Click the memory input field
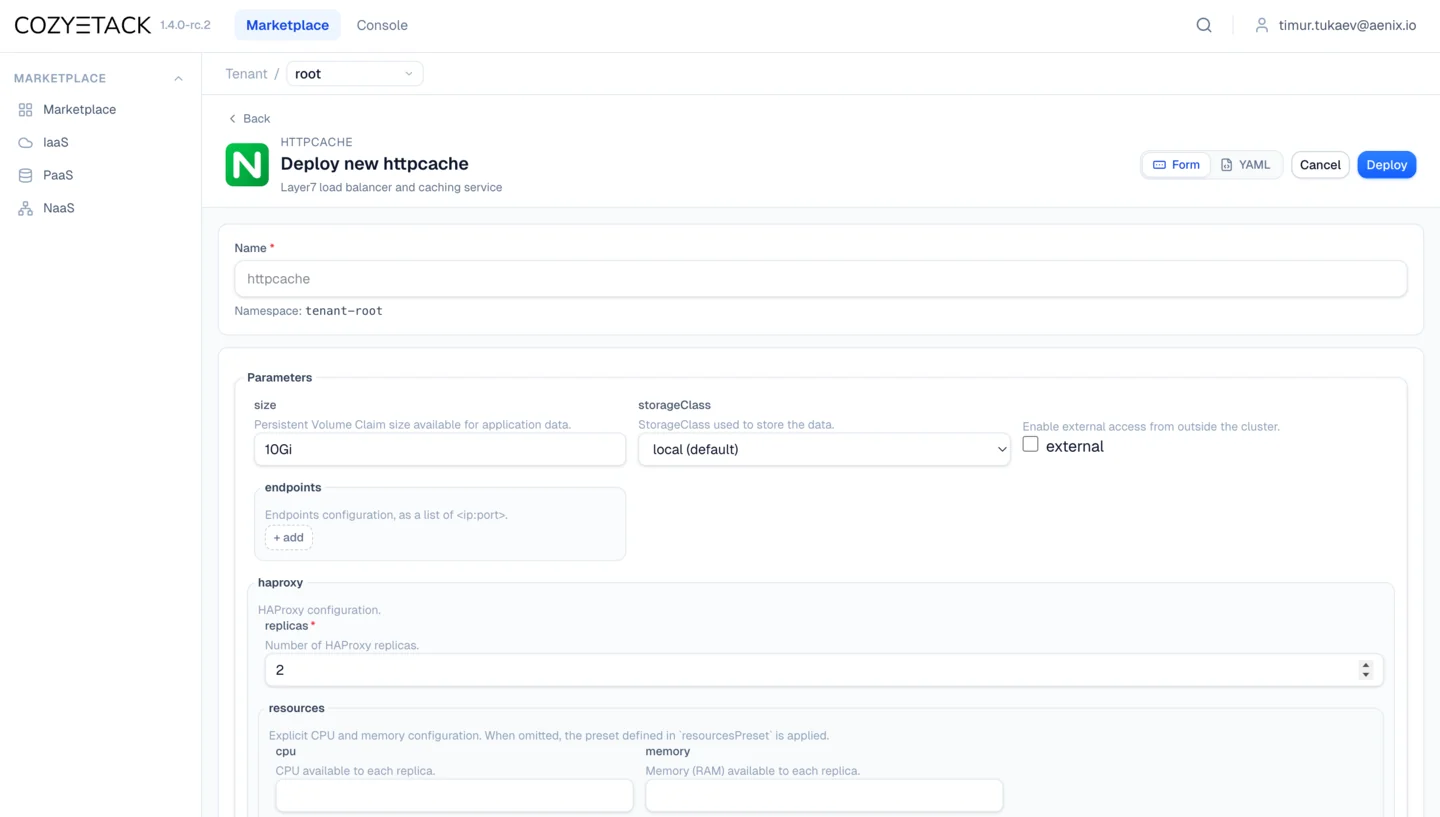 coord(824,795)
